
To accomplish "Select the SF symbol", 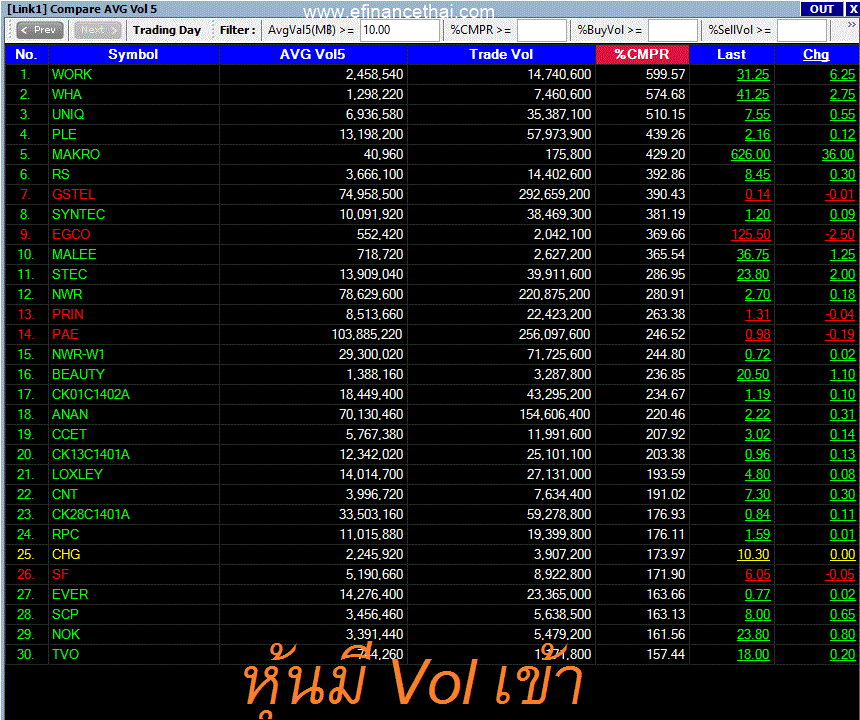I will click(x=60, y=575).
